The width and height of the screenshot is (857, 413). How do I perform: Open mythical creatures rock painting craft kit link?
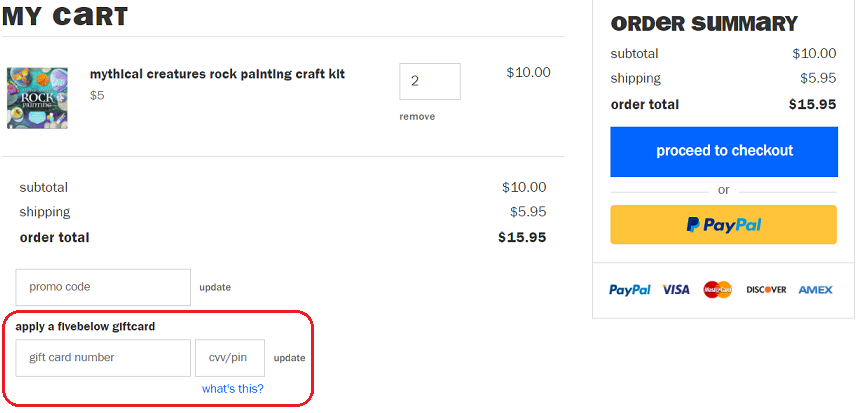(217, 74)
